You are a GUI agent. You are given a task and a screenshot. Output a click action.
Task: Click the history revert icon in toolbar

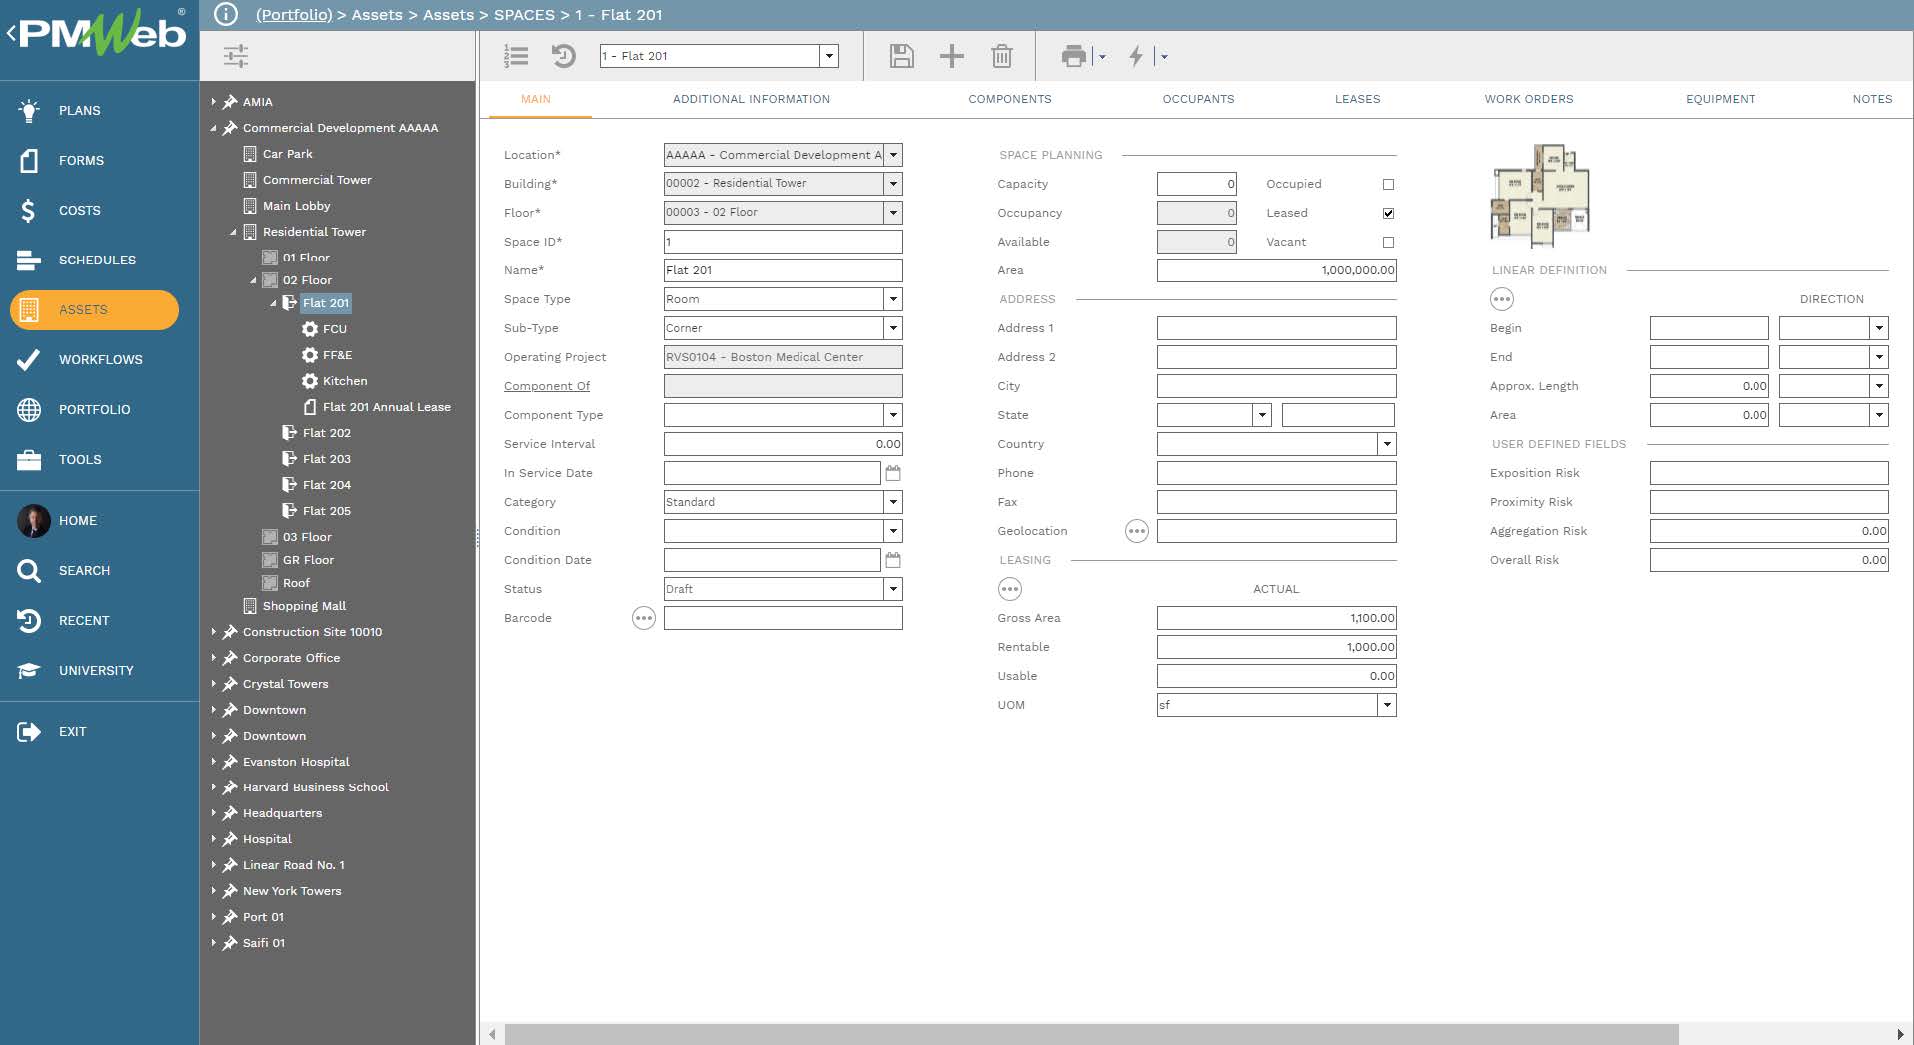click(564, 56)
